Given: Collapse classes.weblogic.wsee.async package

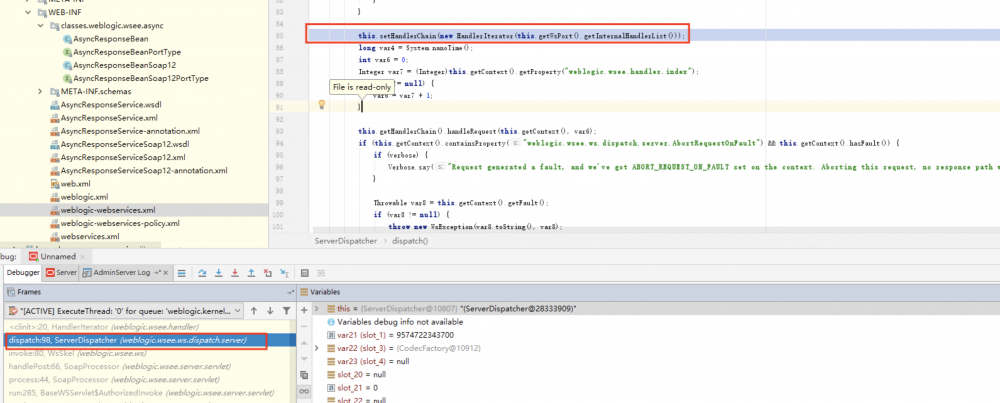Looking at the screenshot, I should tap(41, 26).
